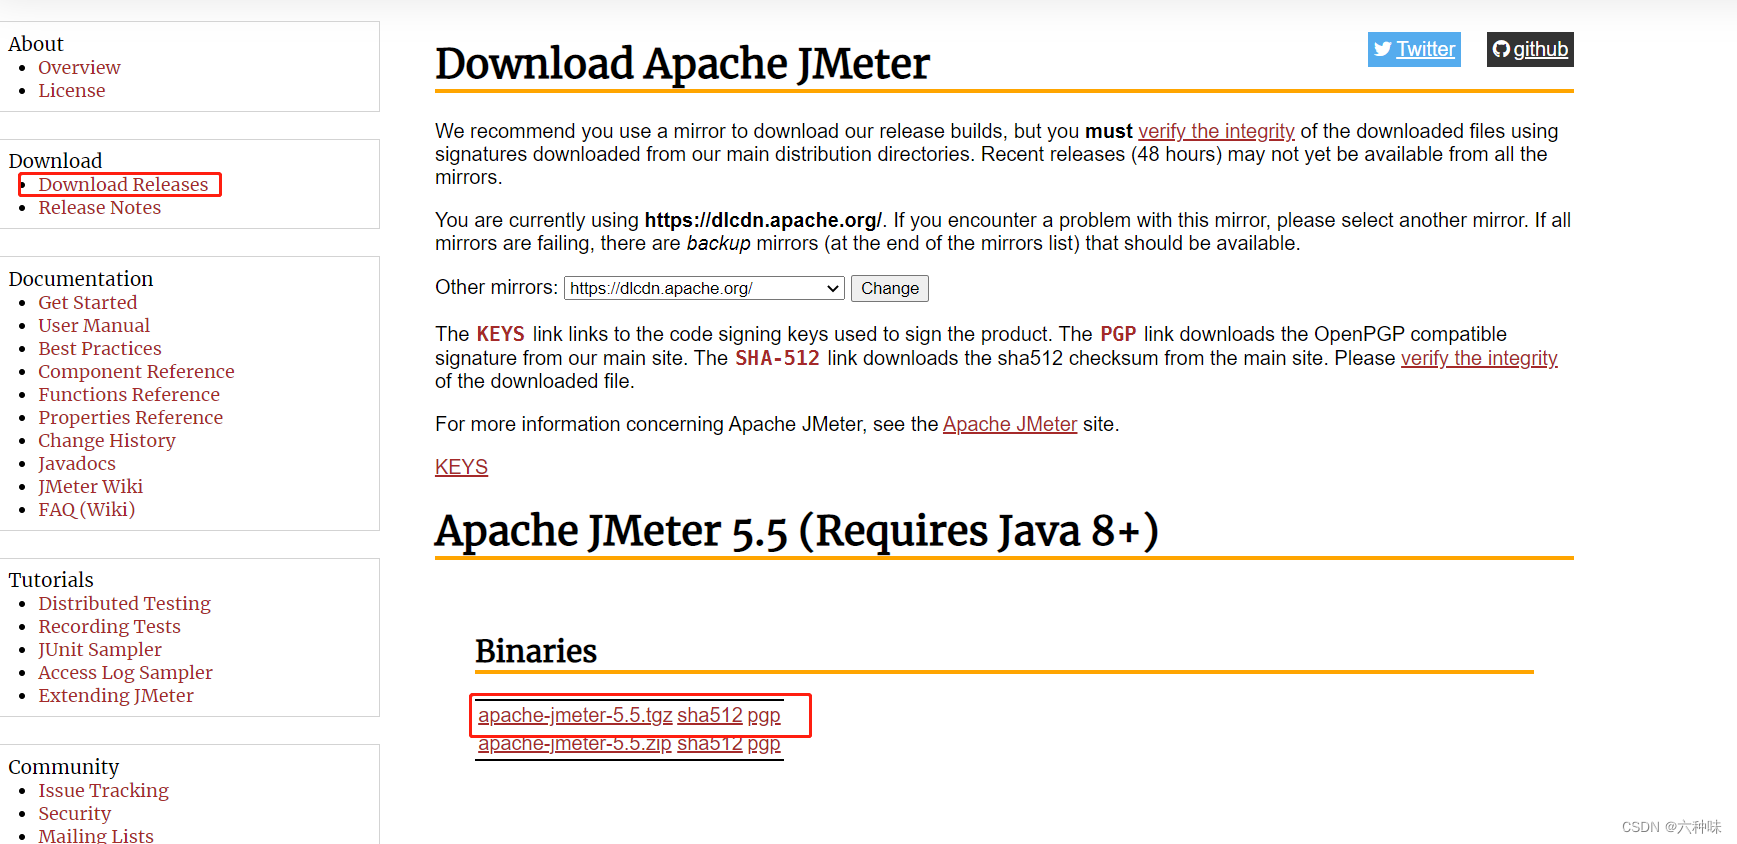Open Best Practices page
1737x844 pixels.
[x=100, y=348]
